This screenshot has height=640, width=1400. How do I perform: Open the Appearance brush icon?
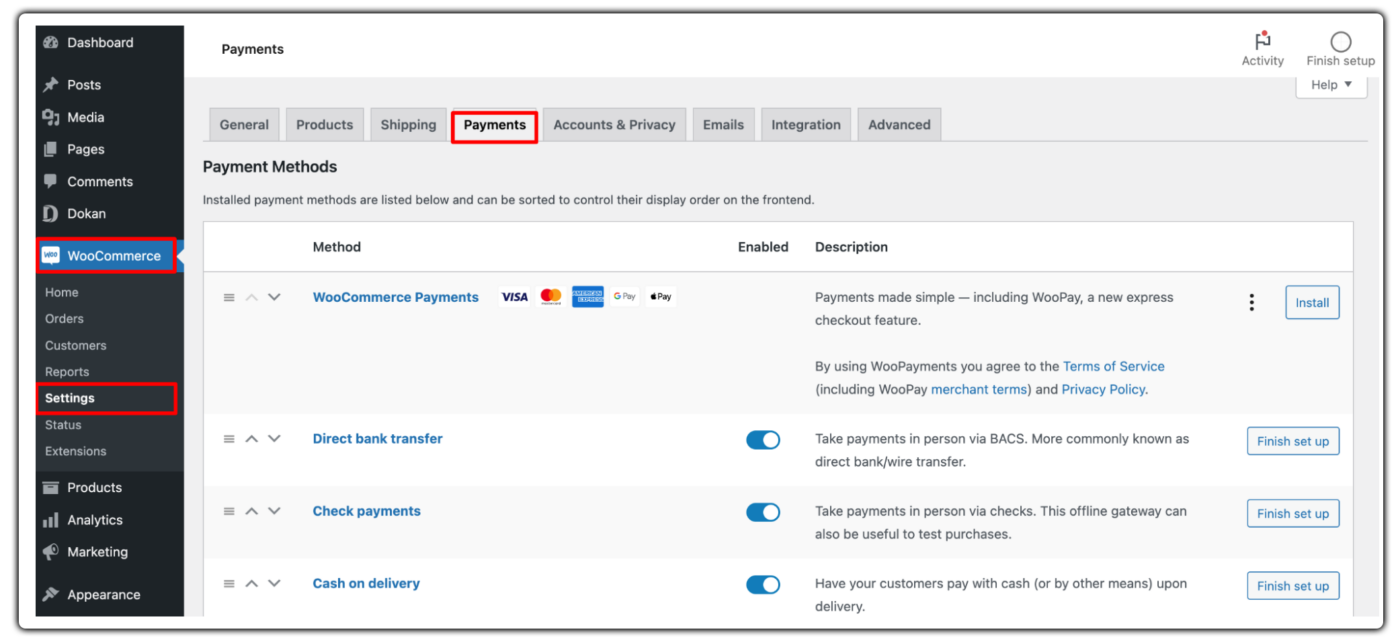pyautogui.click(x=51, y=593)
